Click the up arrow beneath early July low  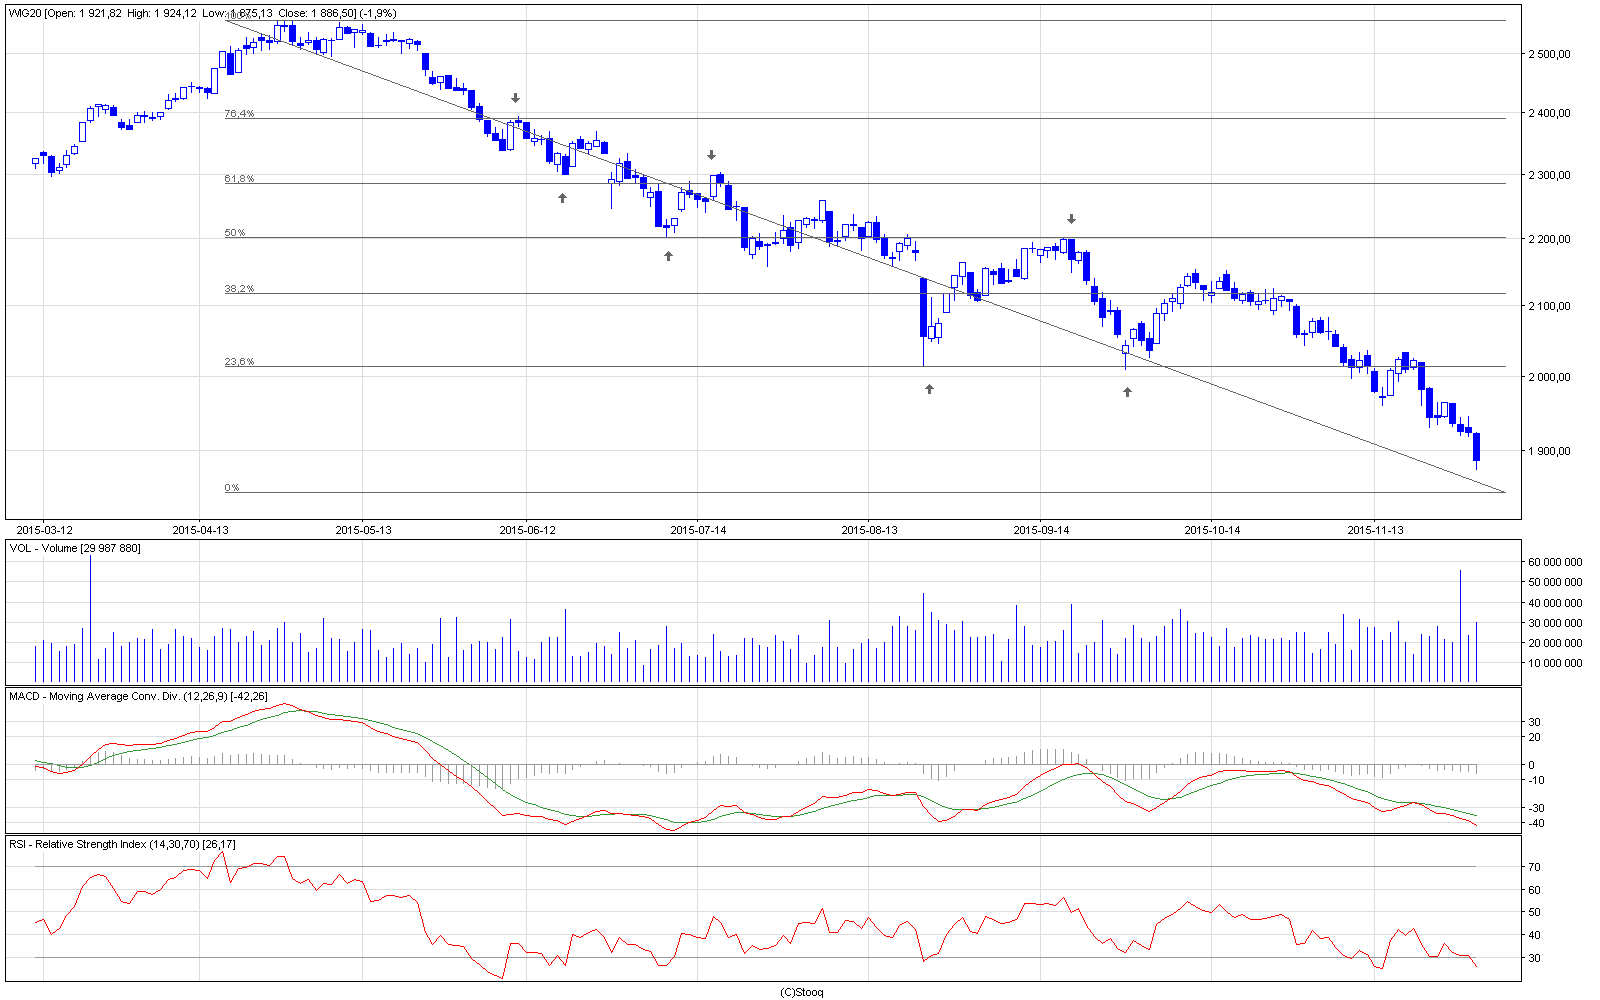(668, 256)
